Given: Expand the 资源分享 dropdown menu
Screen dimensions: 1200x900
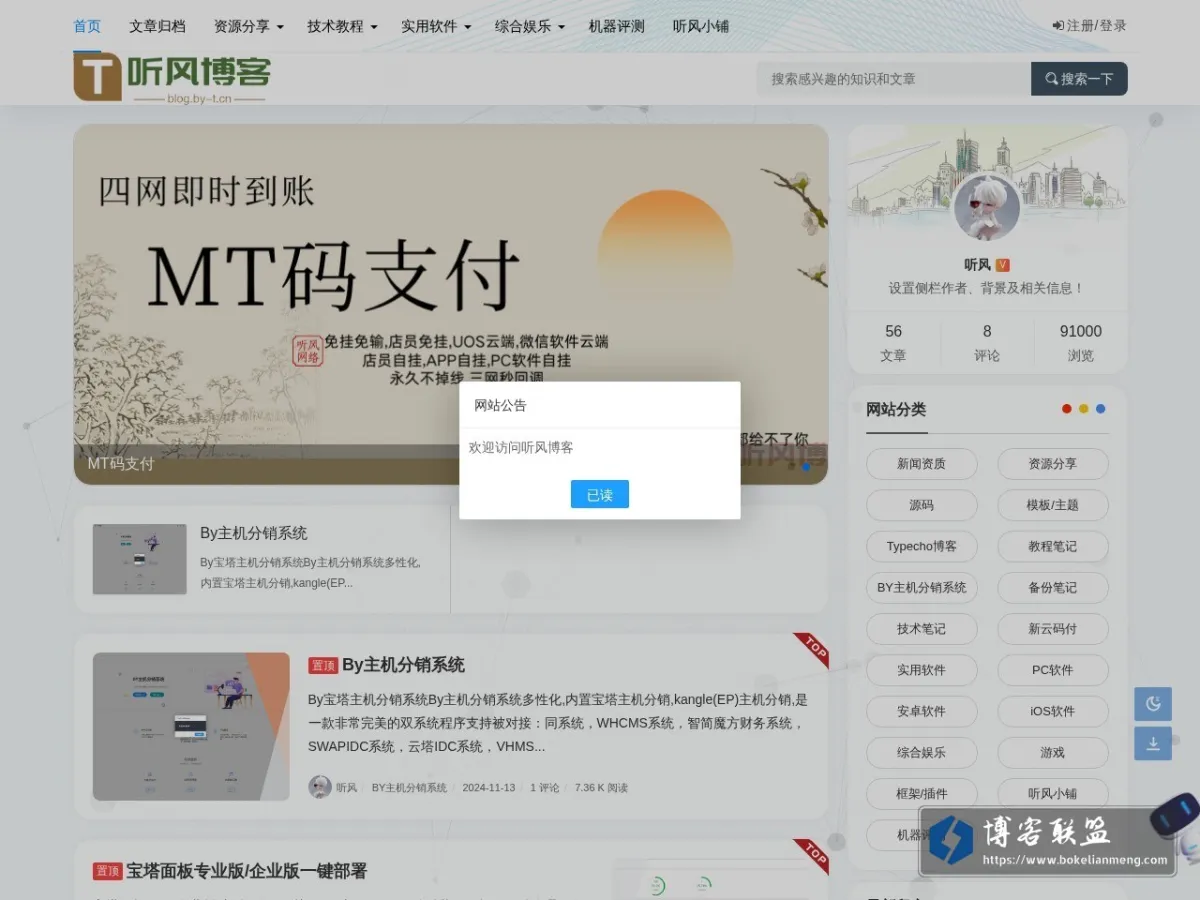Looking at the screenshot, I should point(249,26).
